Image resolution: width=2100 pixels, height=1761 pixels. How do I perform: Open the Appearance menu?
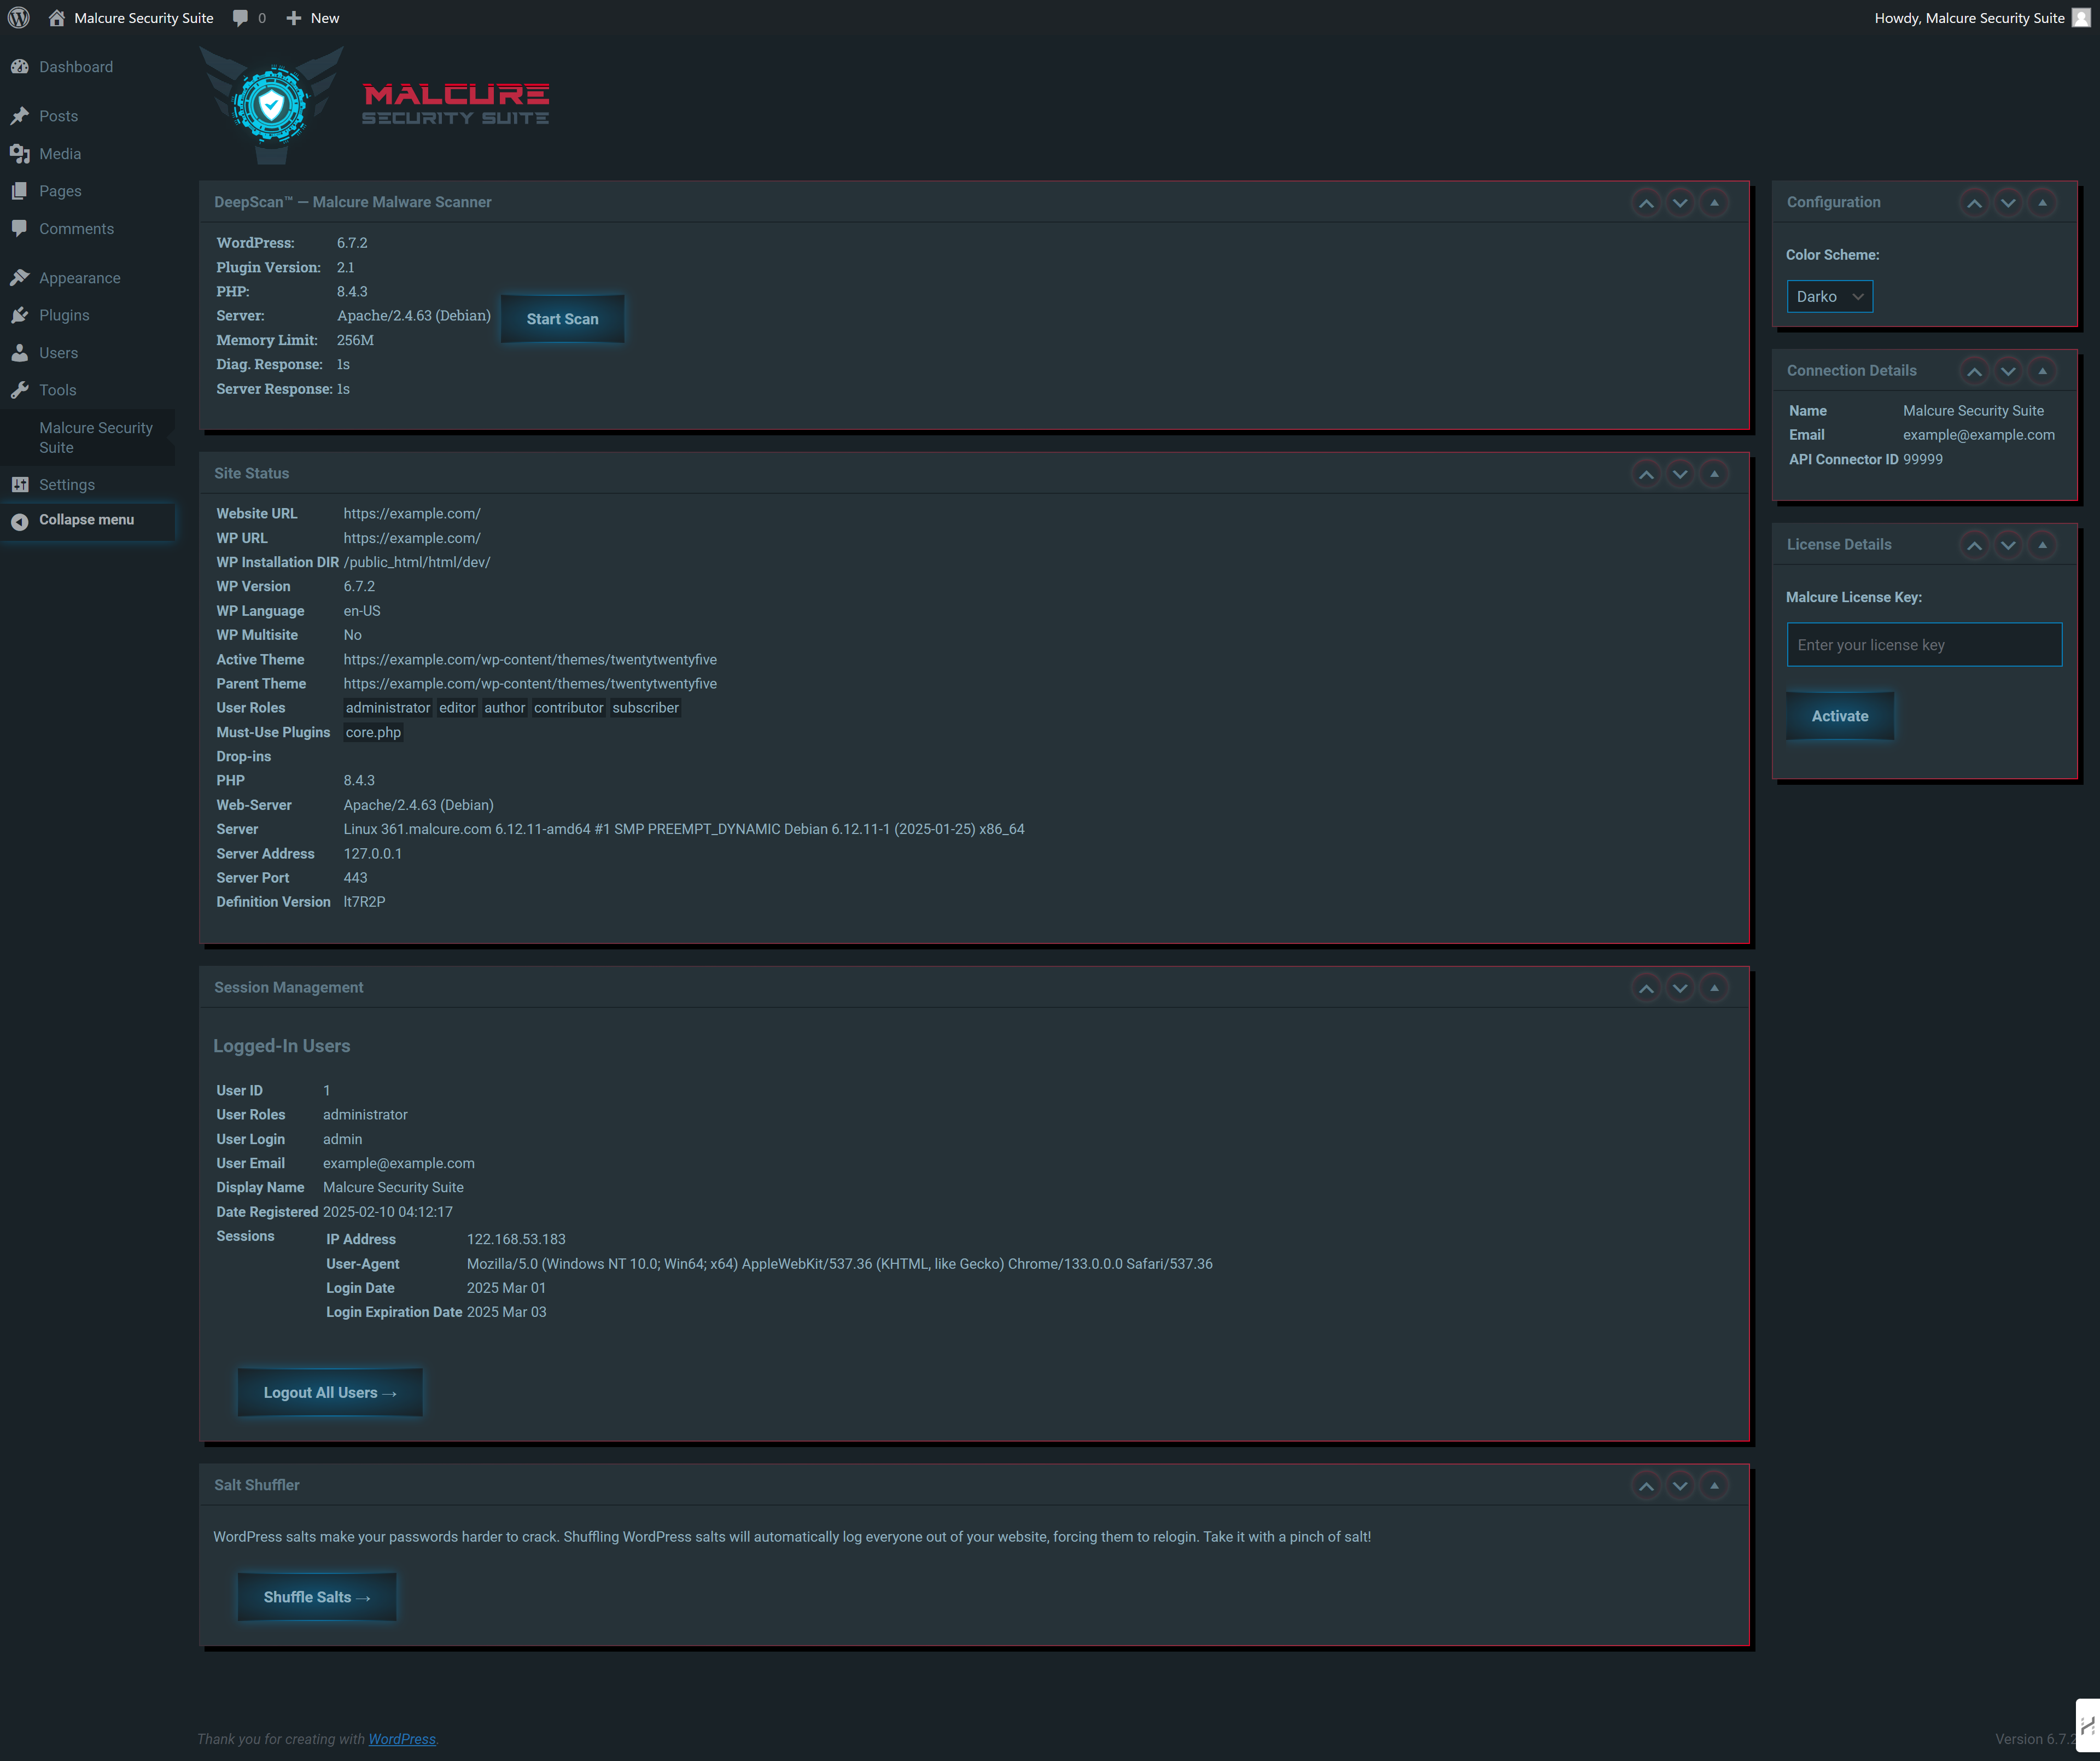(x=79, y=278)
